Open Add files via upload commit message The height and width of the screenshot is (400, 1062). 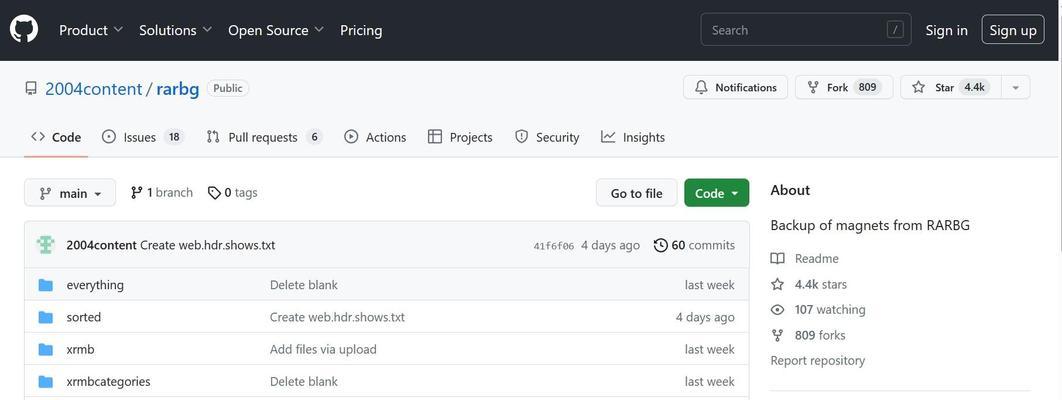(323, 349)
